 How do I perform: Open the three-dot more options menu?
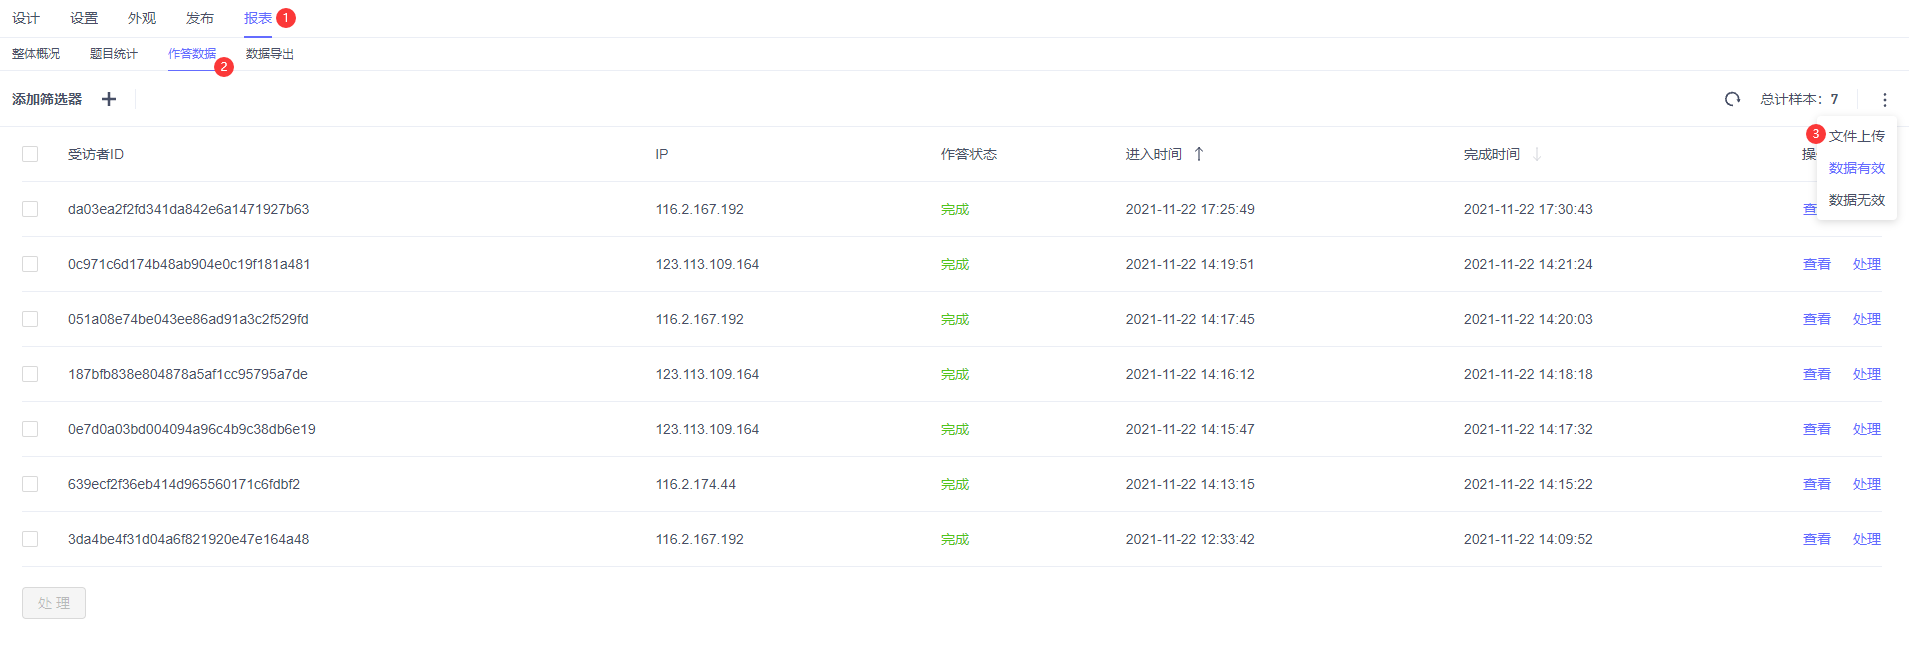pos(1884,99)
